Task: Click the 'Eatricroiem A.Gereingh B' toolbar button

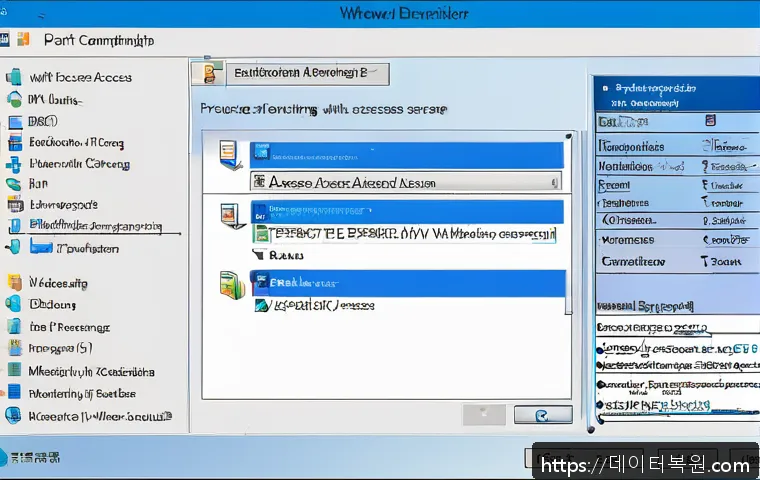Action: [x=307, y=73]
